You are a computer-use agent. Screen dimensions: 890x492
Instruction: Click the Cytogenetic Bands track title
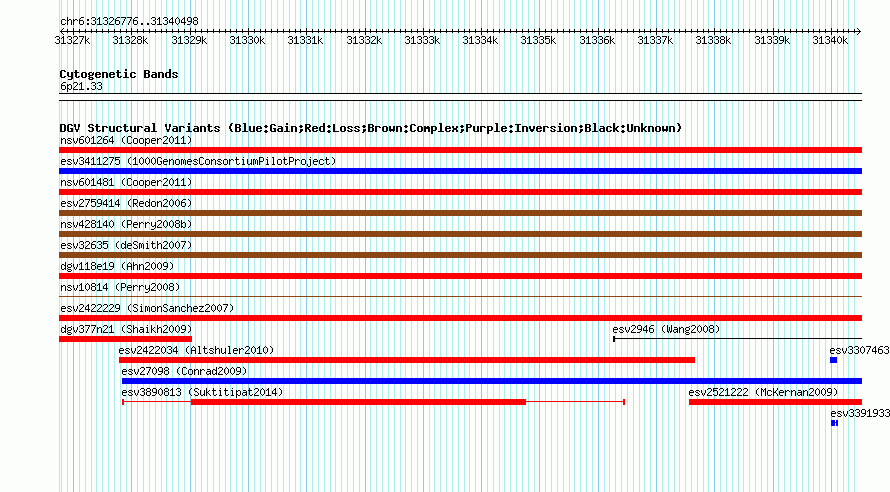[x=119, y=74]
